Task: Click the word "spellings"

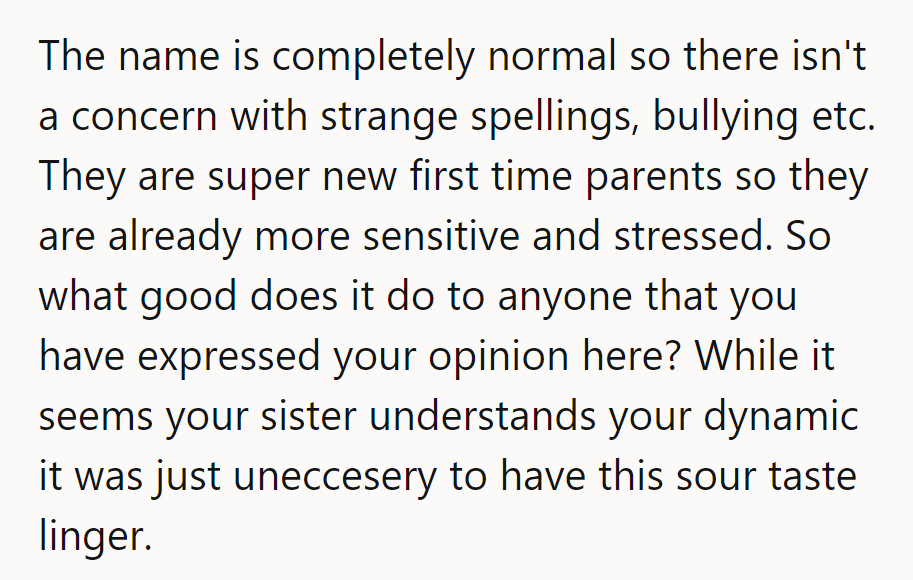Action: (555, 120)
